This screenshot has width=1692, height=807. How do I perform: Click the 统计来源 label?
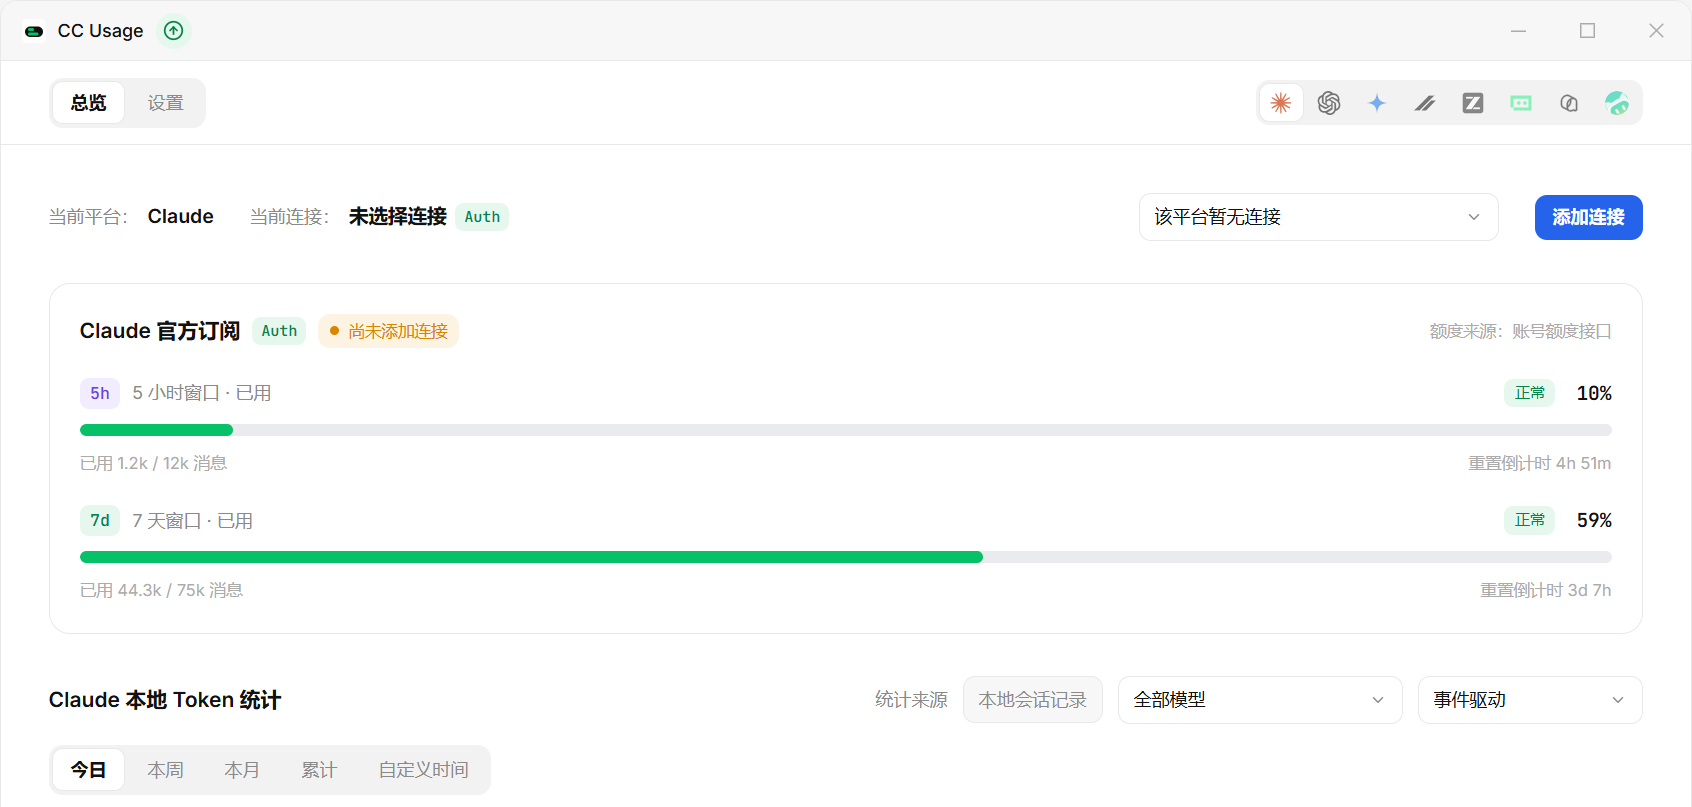[x=911, y=700]
